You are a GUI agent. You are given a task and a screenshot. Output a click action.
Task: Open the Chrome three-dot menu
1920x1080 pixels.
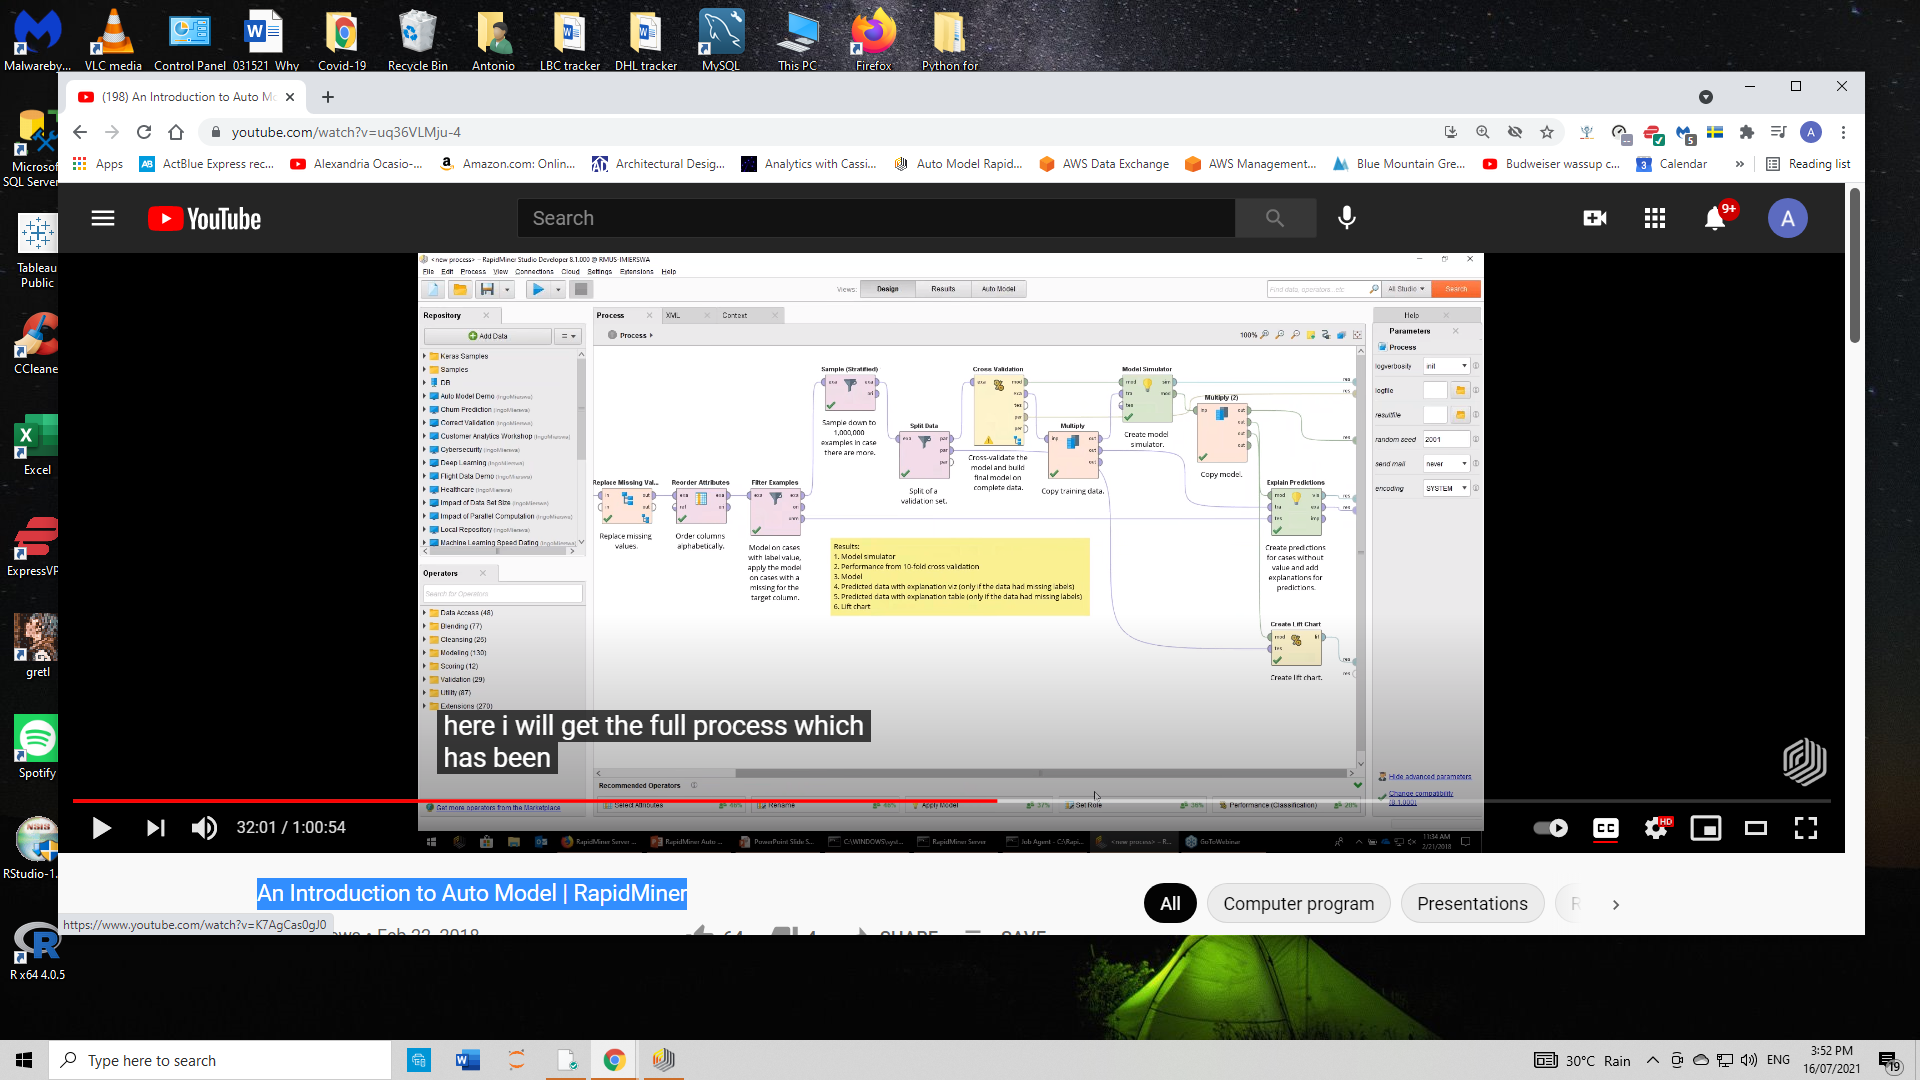[1843, 132]
